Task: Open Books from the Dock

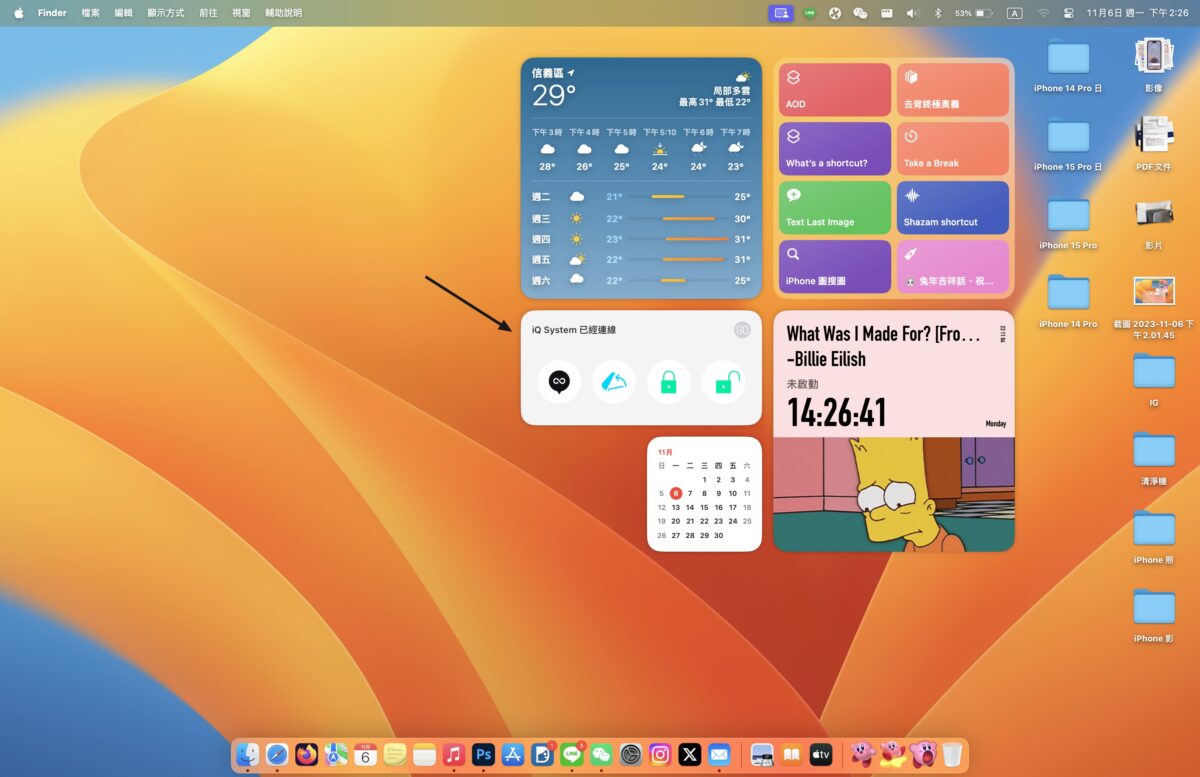Action: click(x=792, y=754)
